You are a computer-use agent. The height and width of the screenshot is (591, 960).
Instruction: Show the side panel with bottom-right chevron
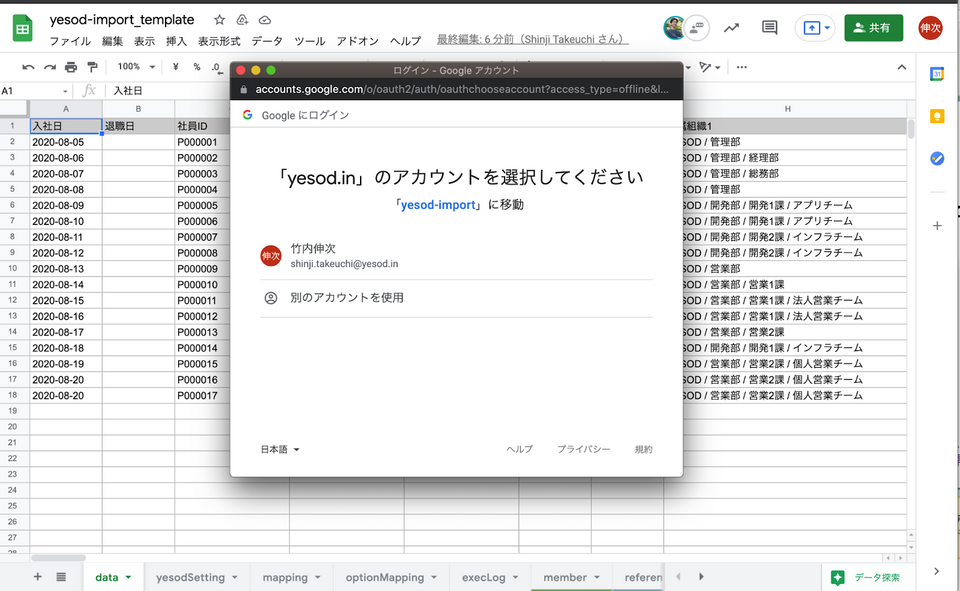(936, 571)
